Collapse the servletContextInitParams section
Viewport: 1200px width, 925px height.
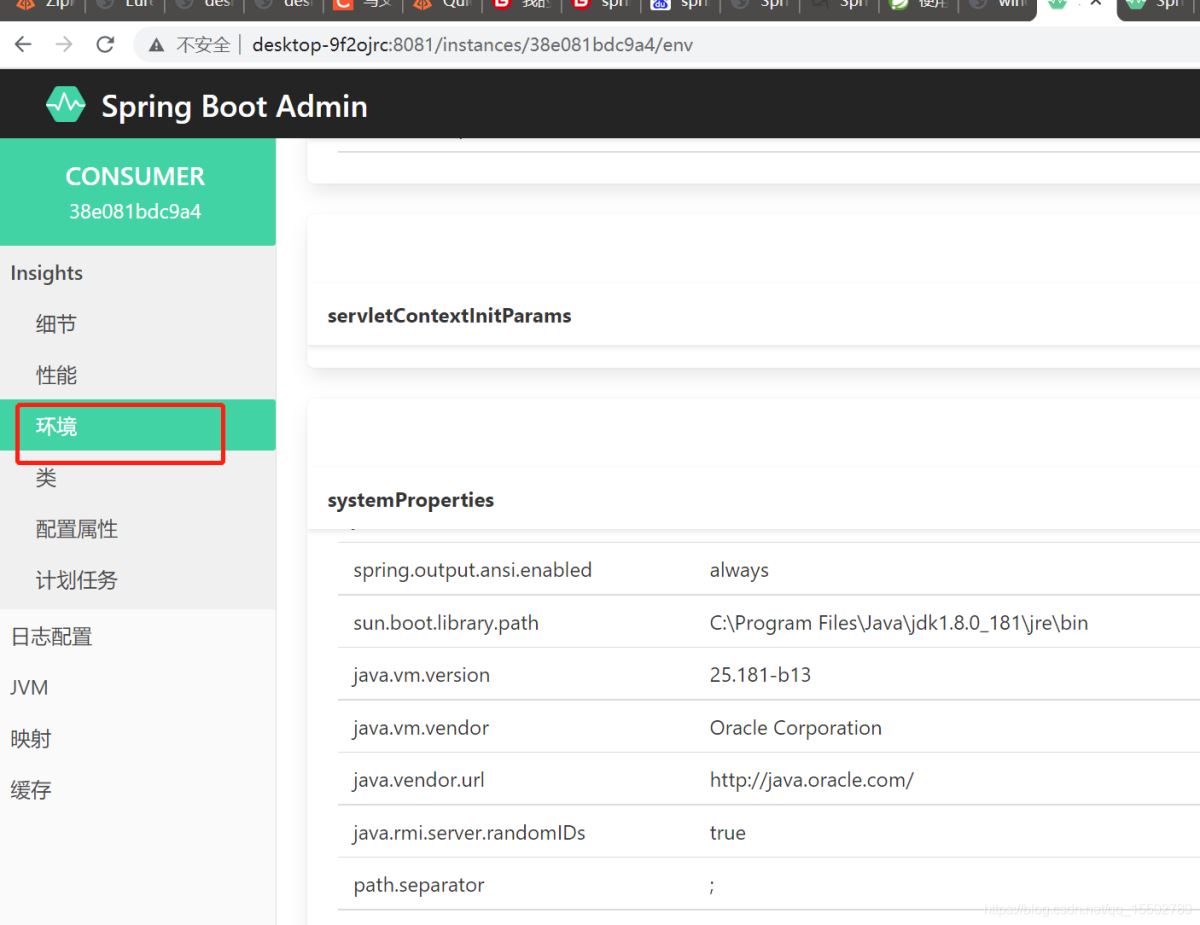click(x=448, y=315)
